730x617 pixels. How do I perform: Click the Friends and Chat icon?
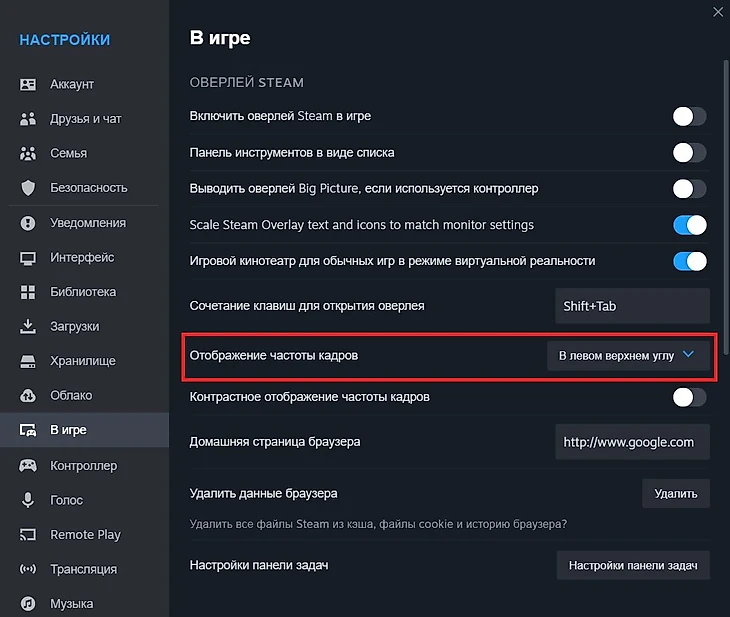pyautogui.click(x=28, y=119)
